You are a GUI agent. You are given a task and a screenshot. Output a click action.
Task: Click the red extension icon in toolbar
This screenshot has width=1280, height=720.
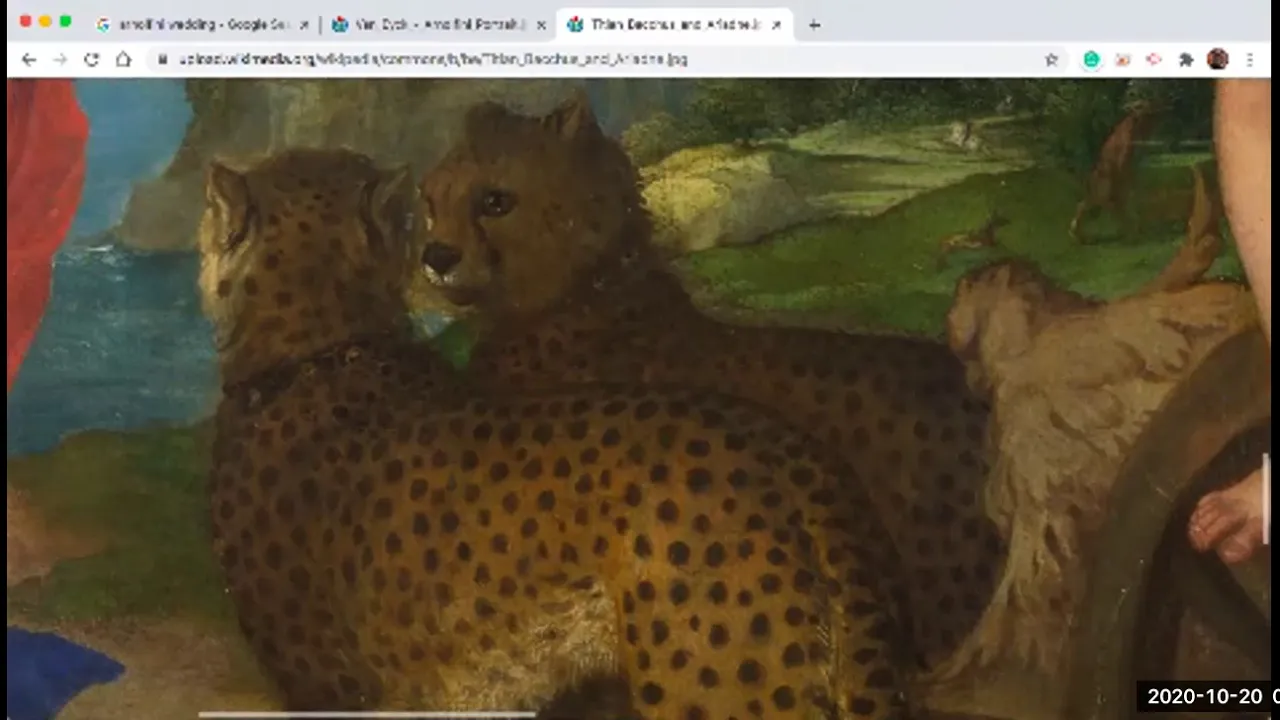coord(1154,60)
